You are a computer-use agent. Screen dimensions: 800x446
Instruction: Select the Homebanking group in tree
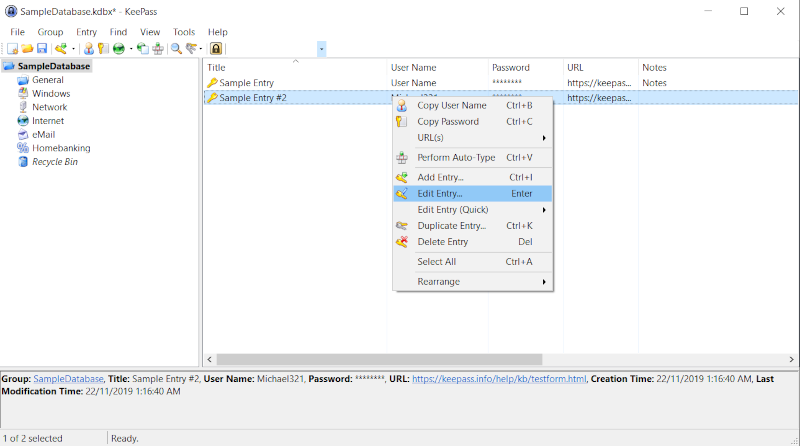tap(61, 148)
